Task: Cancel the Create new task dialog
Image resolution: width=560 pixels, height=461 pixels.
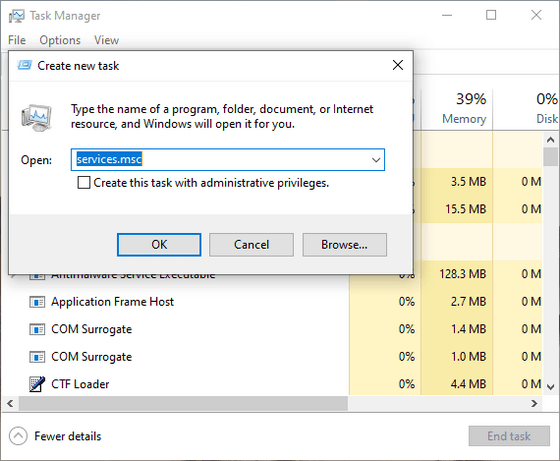Action: [251, 245]
